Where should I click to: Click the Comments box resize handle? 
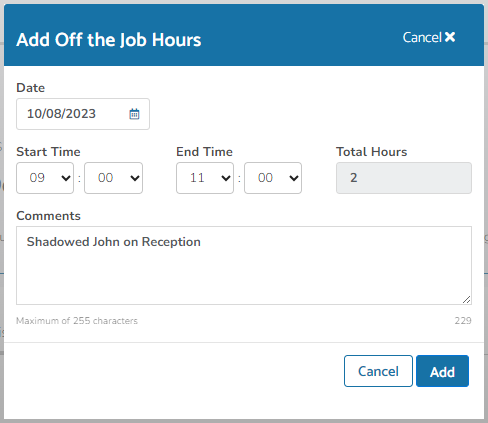pyautogui.click(x=467, y=299)
